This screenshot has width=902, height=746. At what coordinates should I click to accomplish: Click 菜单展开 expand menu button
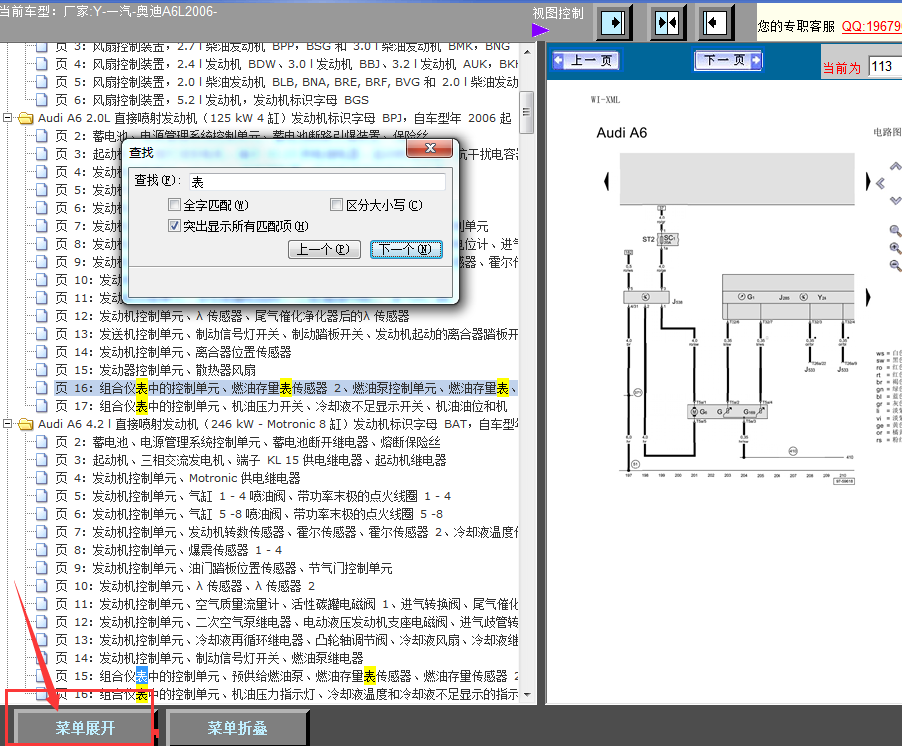pyautogui.click(x=85, y=728)
